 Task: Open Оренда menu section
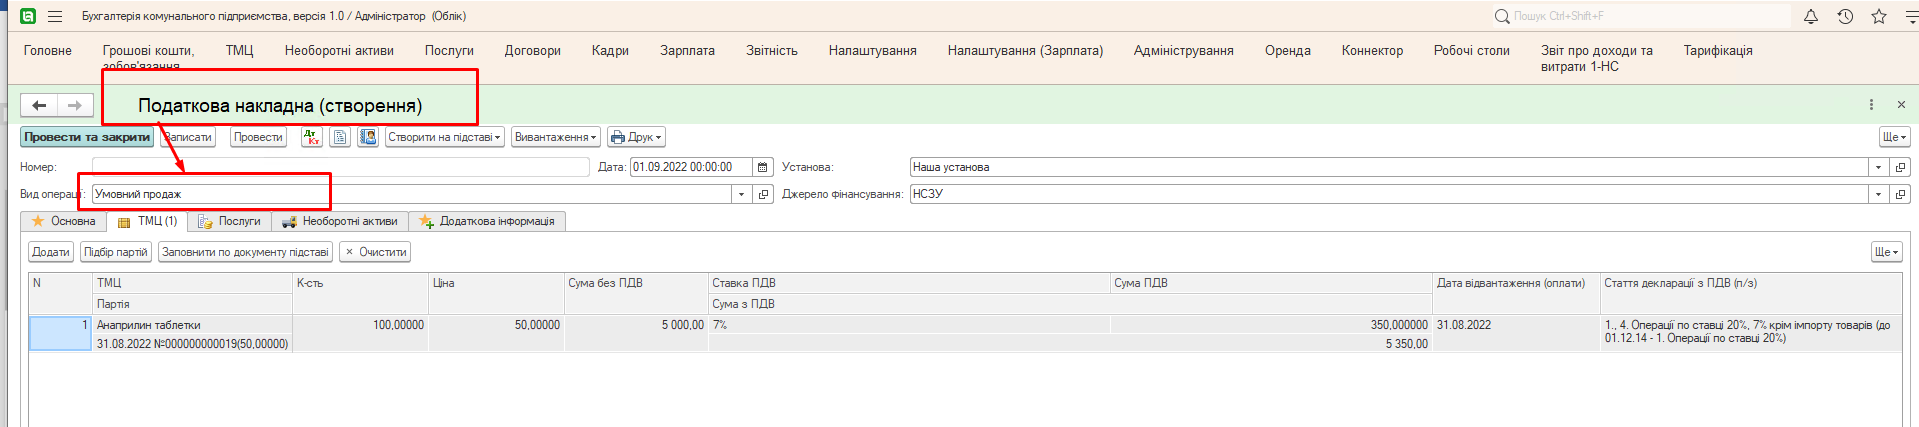[x=1287, y=51]
